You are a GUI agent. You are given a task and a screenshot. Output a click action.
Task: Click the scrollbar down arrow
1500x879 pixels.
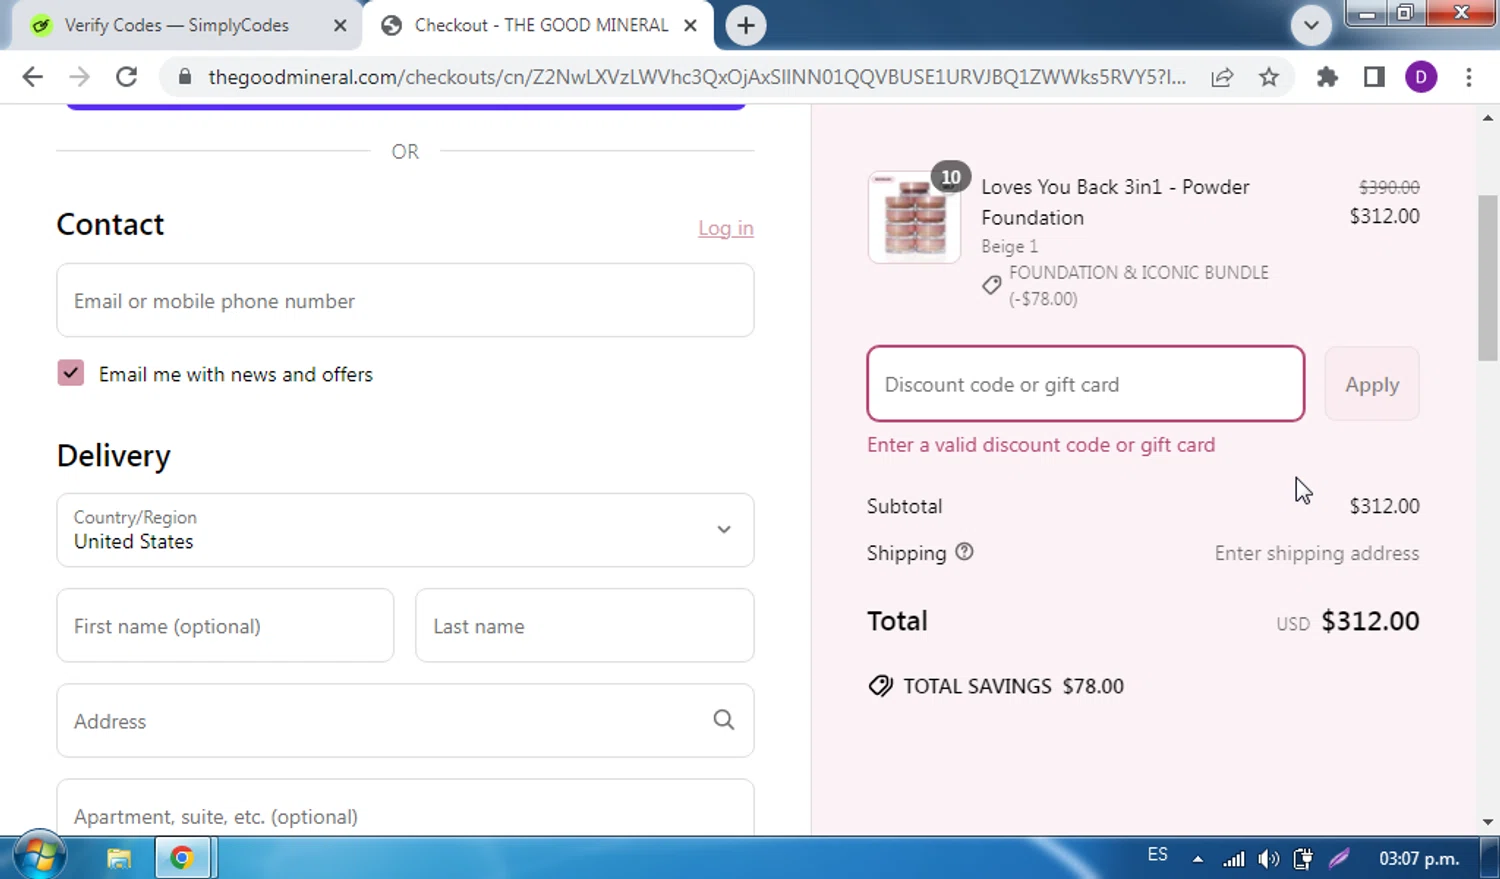(x=1488, y=822)
